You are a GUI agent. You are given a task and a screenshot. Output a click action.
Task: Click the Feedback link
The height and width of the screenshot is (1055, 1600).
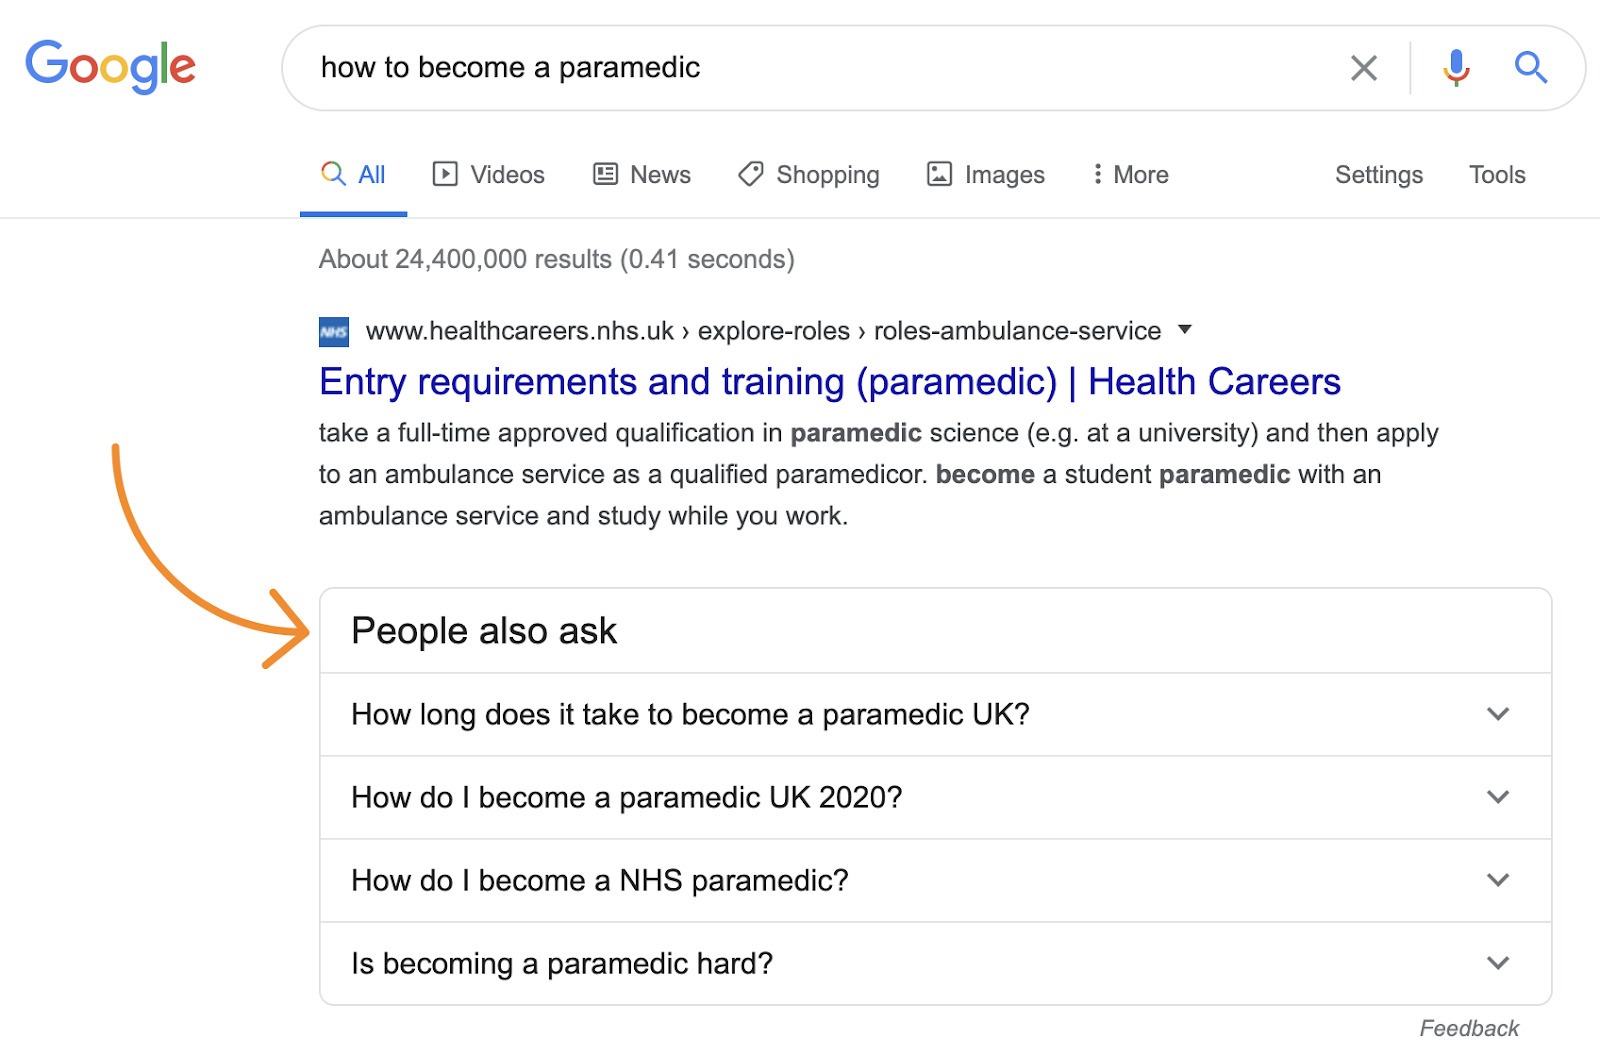(1468, 1027)
